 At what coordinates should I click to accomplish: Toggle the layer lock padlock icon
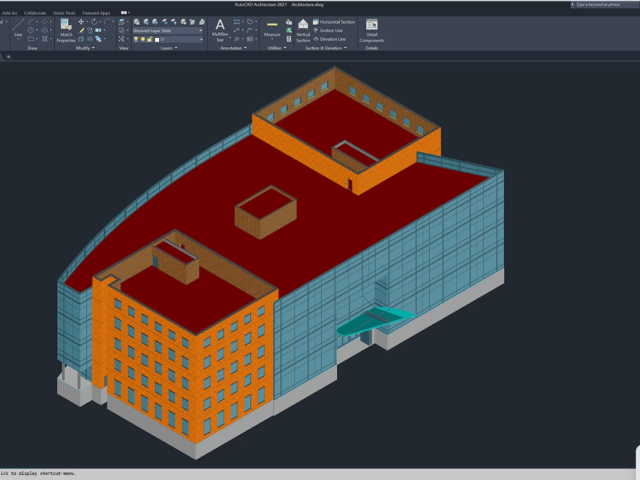(148, 39)
